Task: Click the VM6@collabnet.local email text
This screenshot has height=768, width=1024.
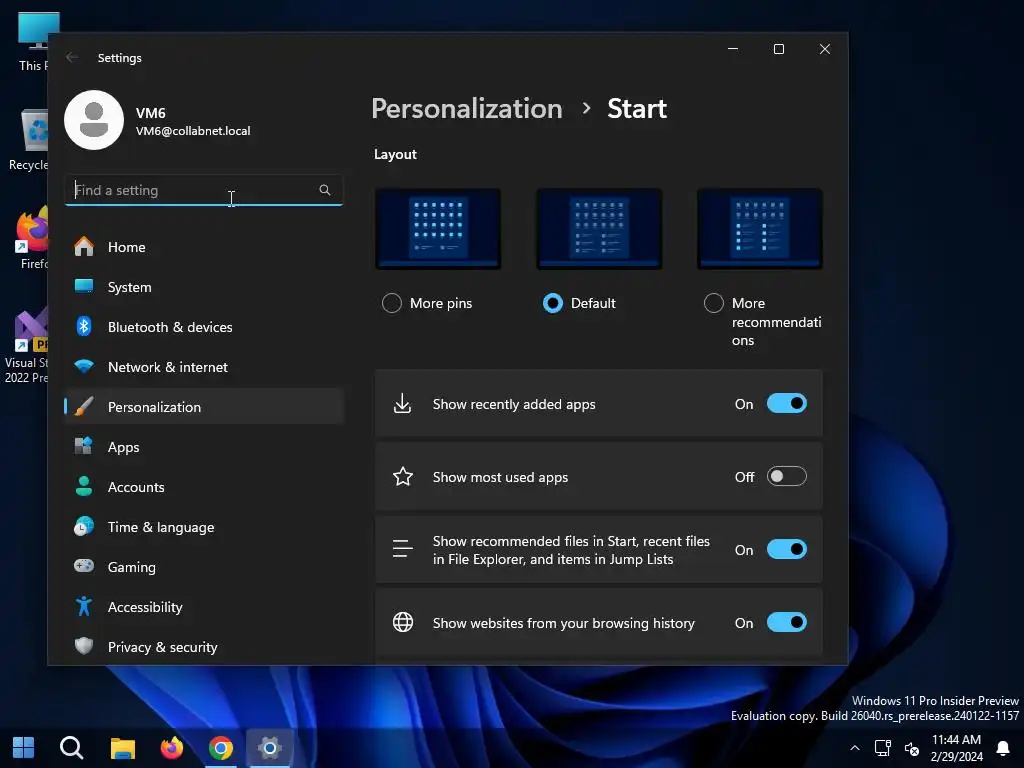Action: 193,131
